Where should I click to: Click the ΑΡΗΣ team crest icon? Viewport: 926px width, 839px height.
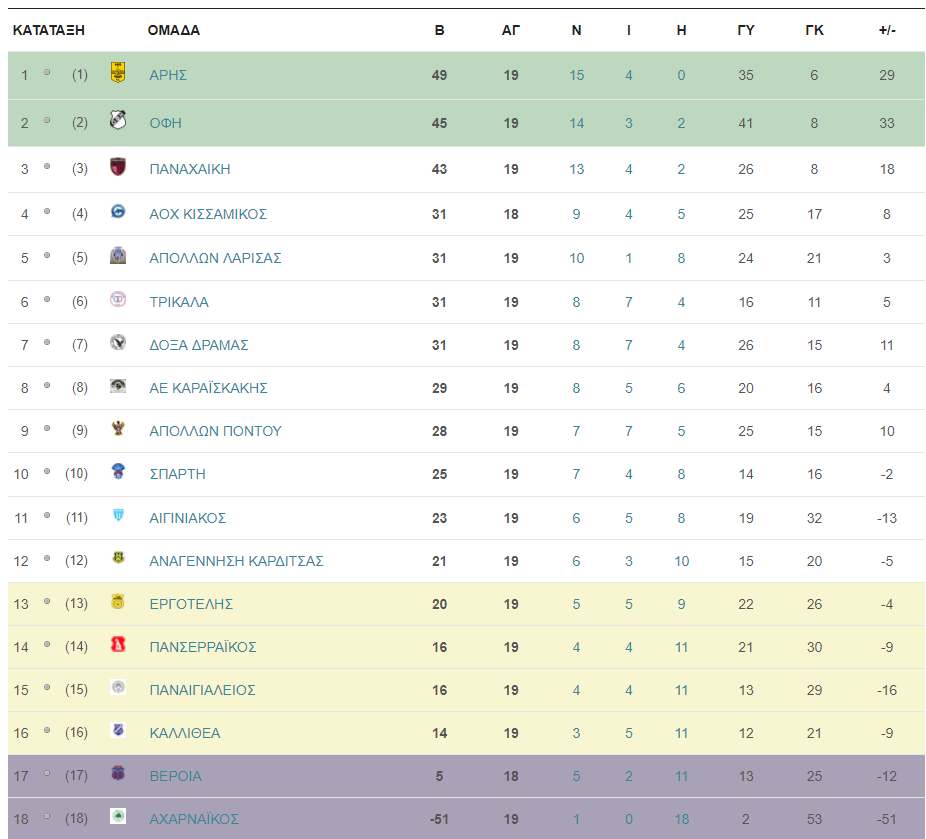click(x=118, y=73)
